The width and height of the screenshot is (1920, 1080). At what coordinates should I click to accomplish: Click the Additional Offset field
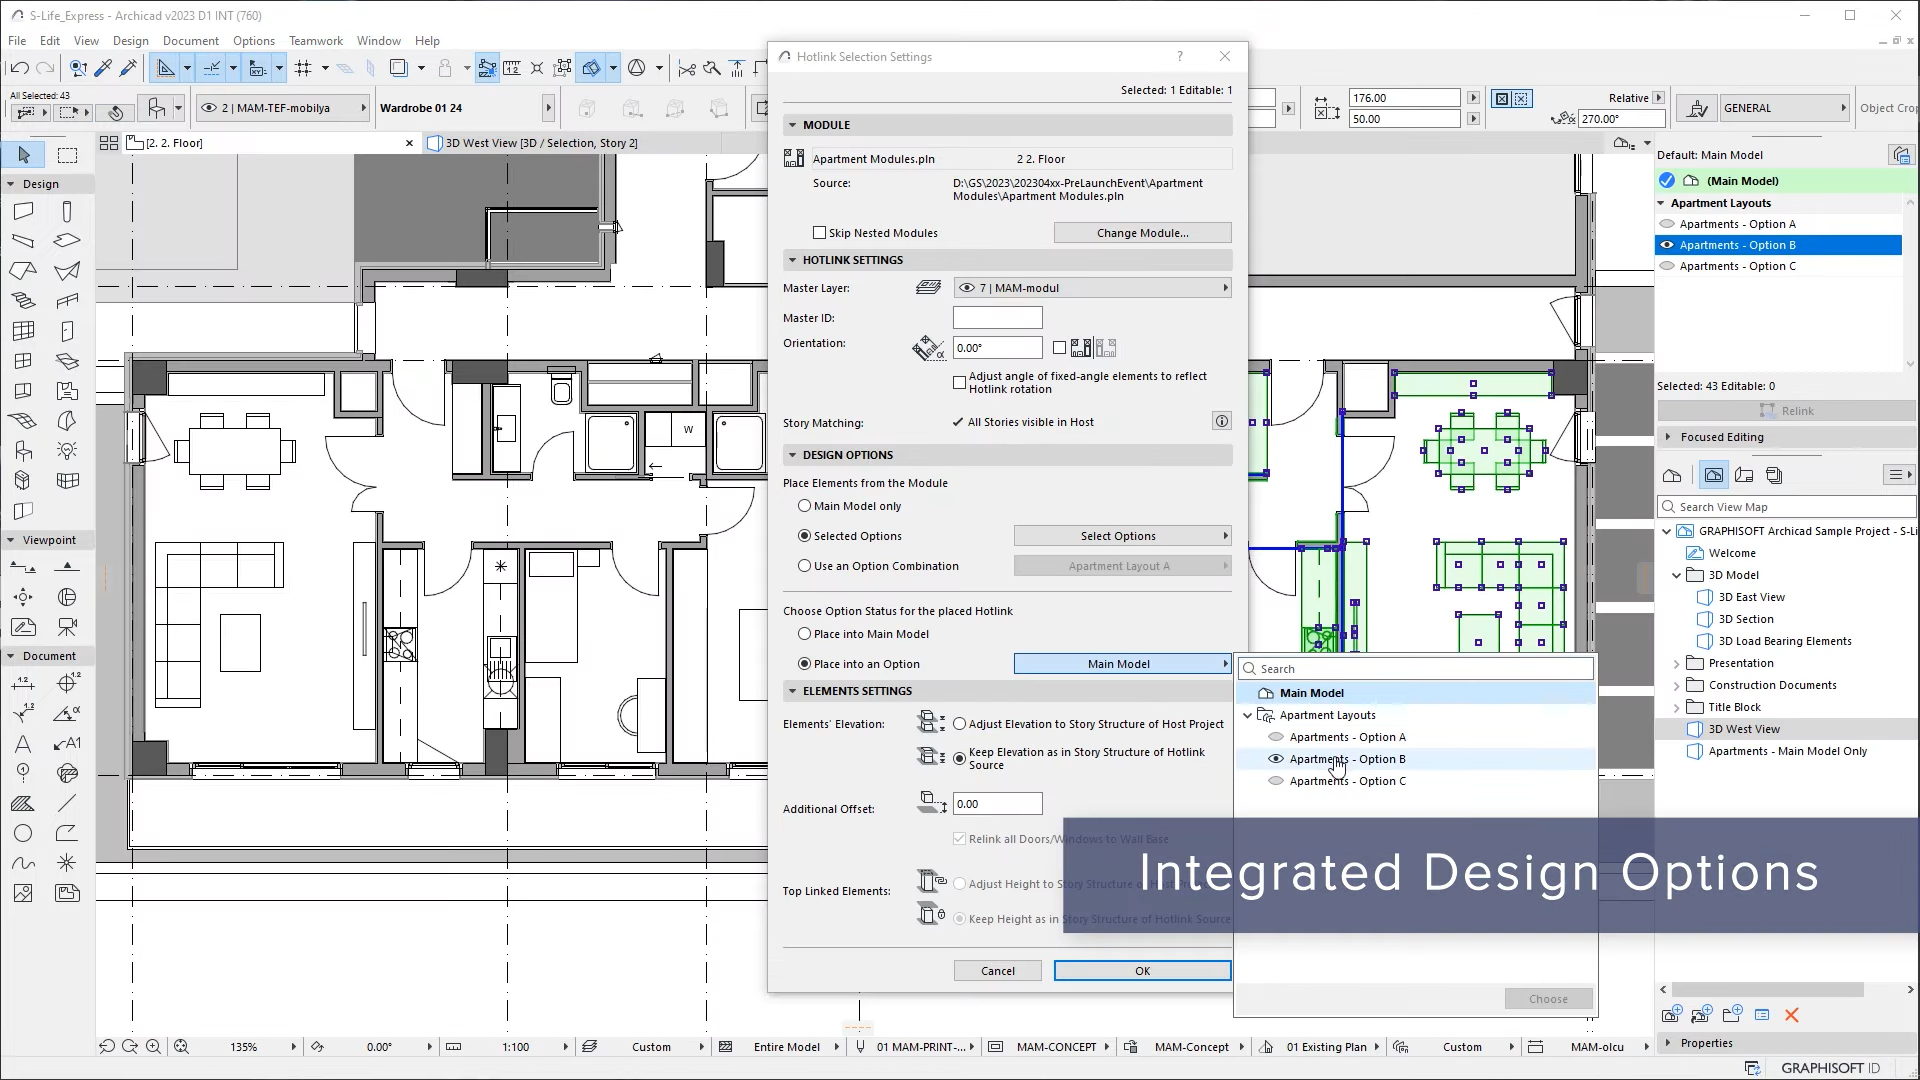tap(998, 804)
